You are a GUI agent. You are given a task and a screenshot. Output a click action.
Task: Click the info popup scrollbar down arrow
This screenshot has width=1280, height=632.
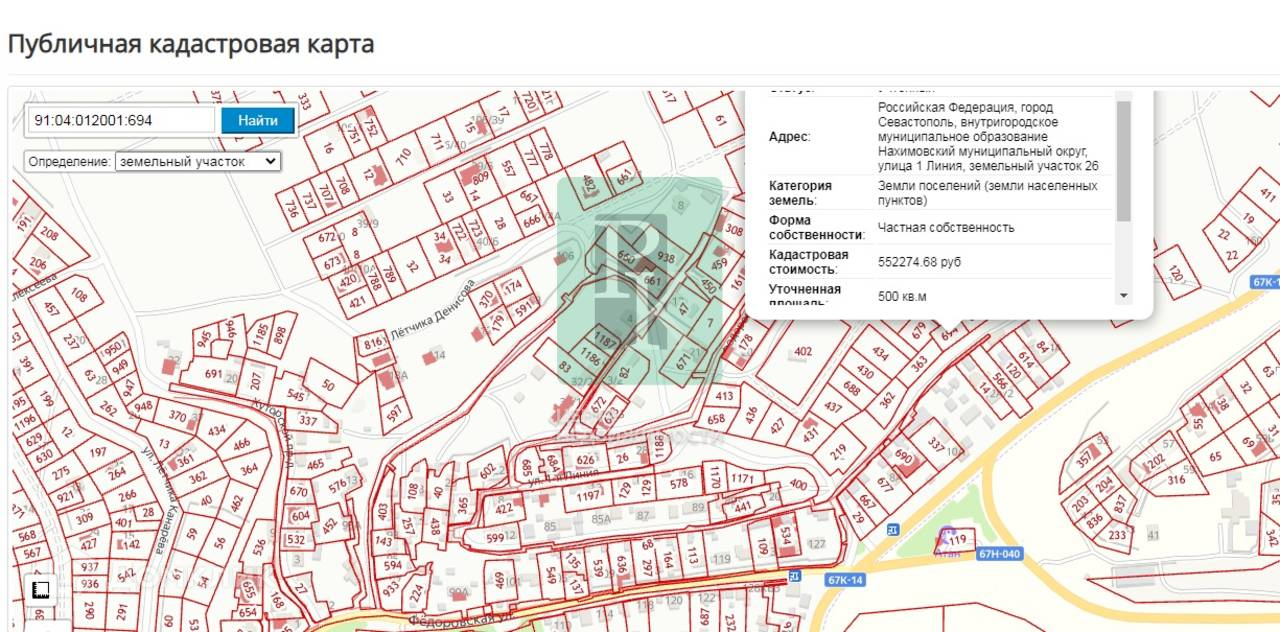pyautogui.click(x=1123, y=296)
